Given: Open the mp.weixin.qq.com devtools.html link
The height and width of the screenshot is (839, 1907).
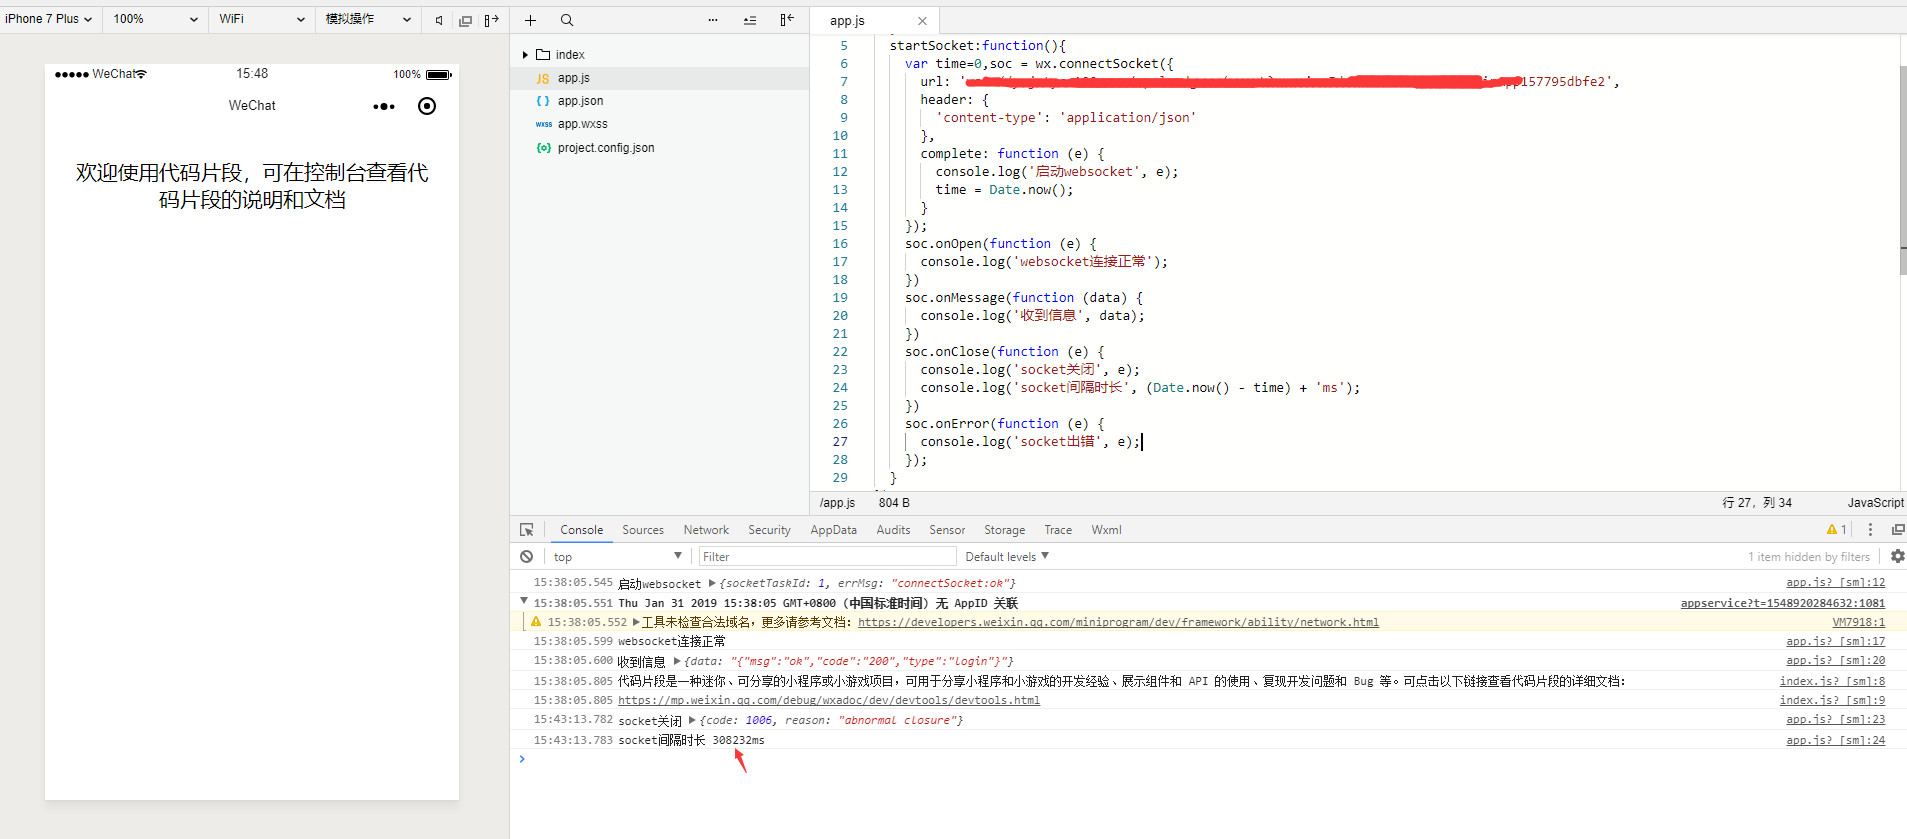Looking at the screenshot, I should (829, 700).
